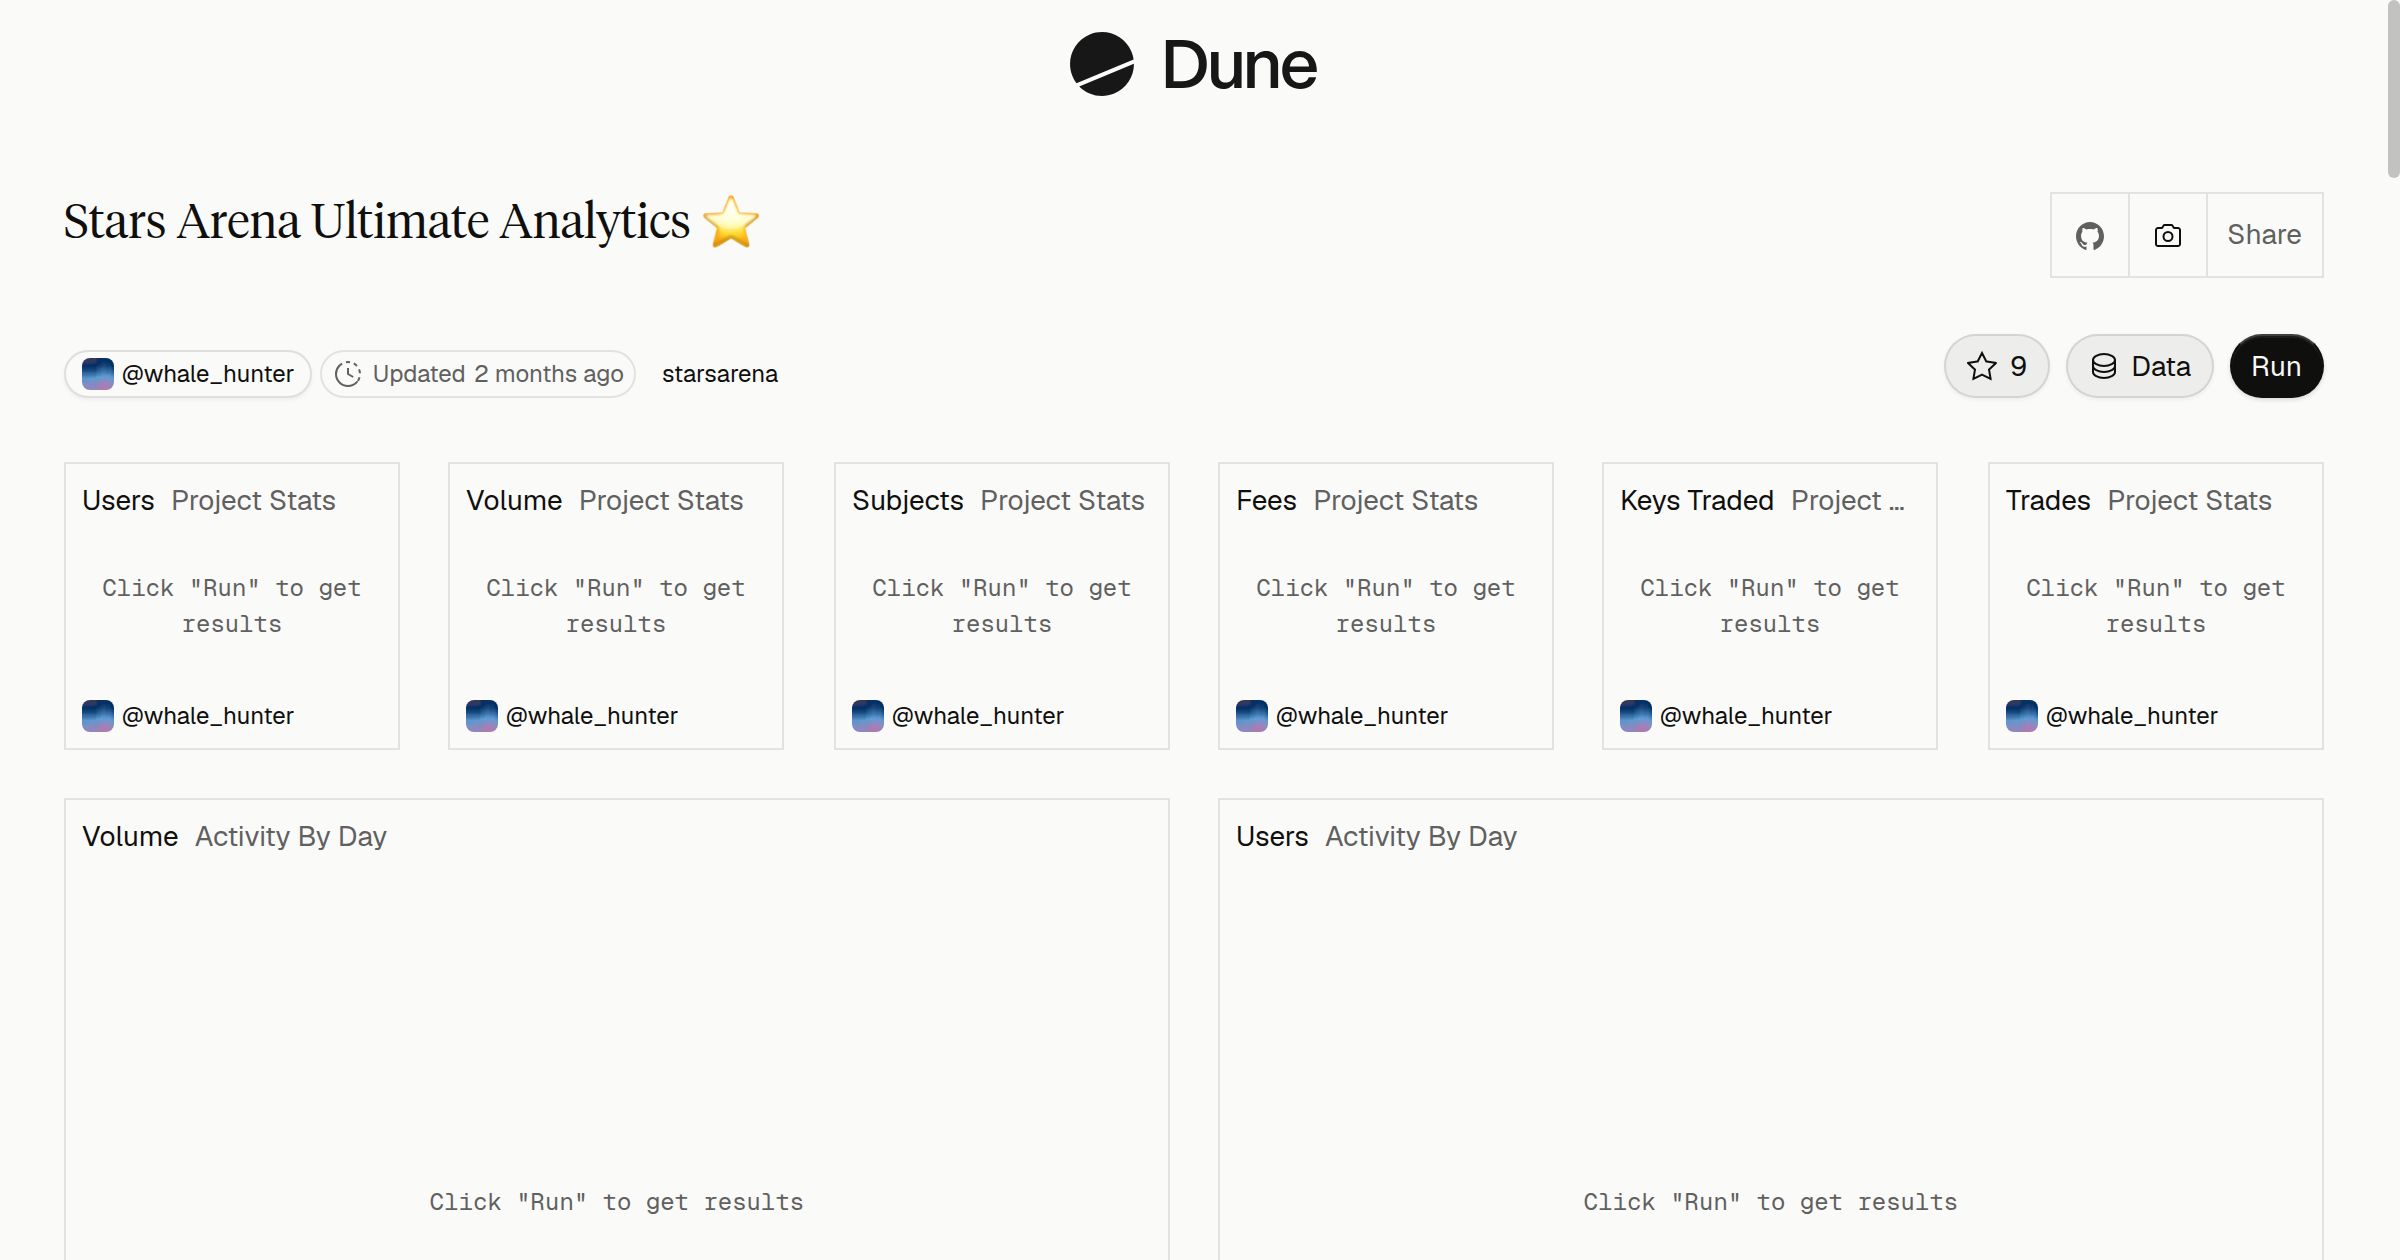Click the whale_hunter avatar in author chip
The image size is (2400, 1260).
(97, 374)
